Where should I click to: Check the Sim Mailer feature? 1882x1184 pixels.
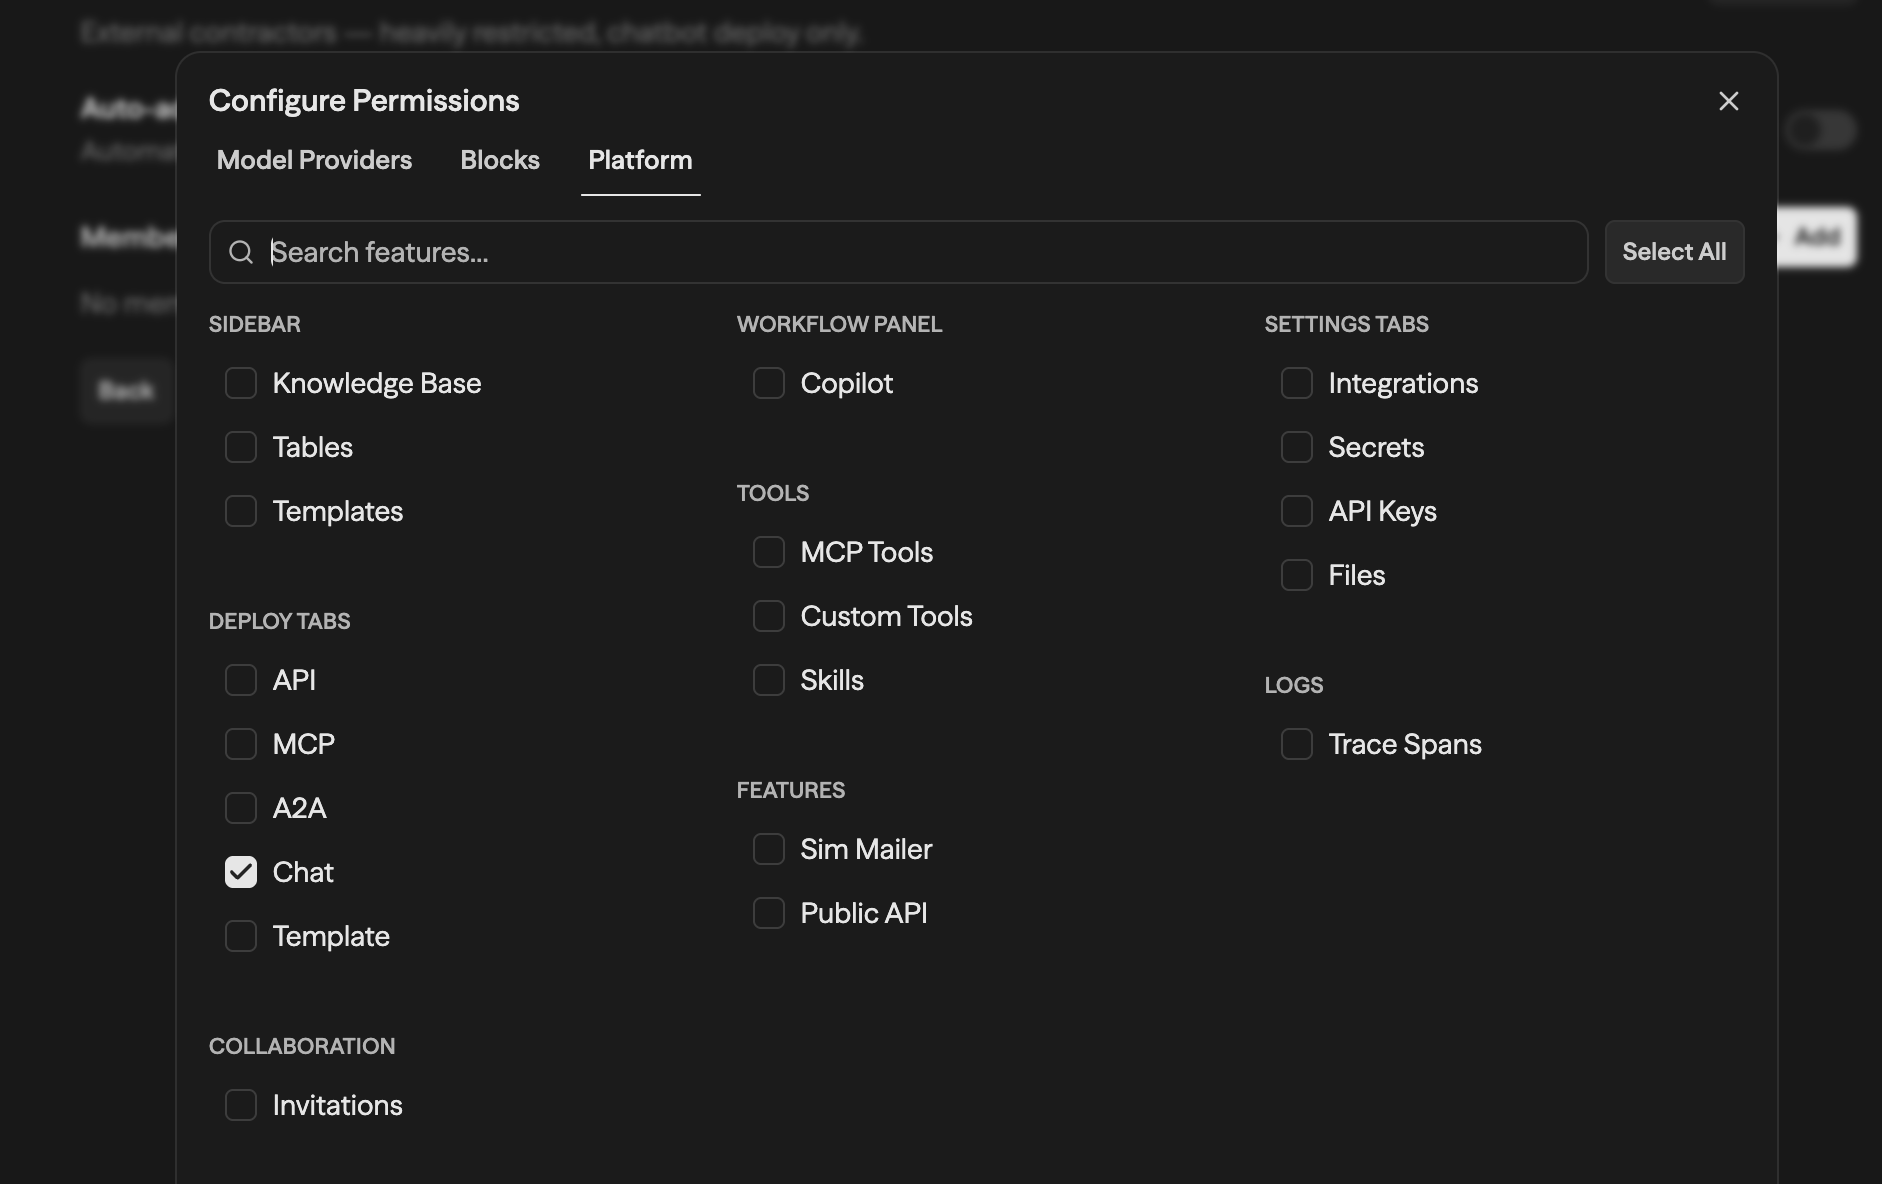click(x=768, y=849)
